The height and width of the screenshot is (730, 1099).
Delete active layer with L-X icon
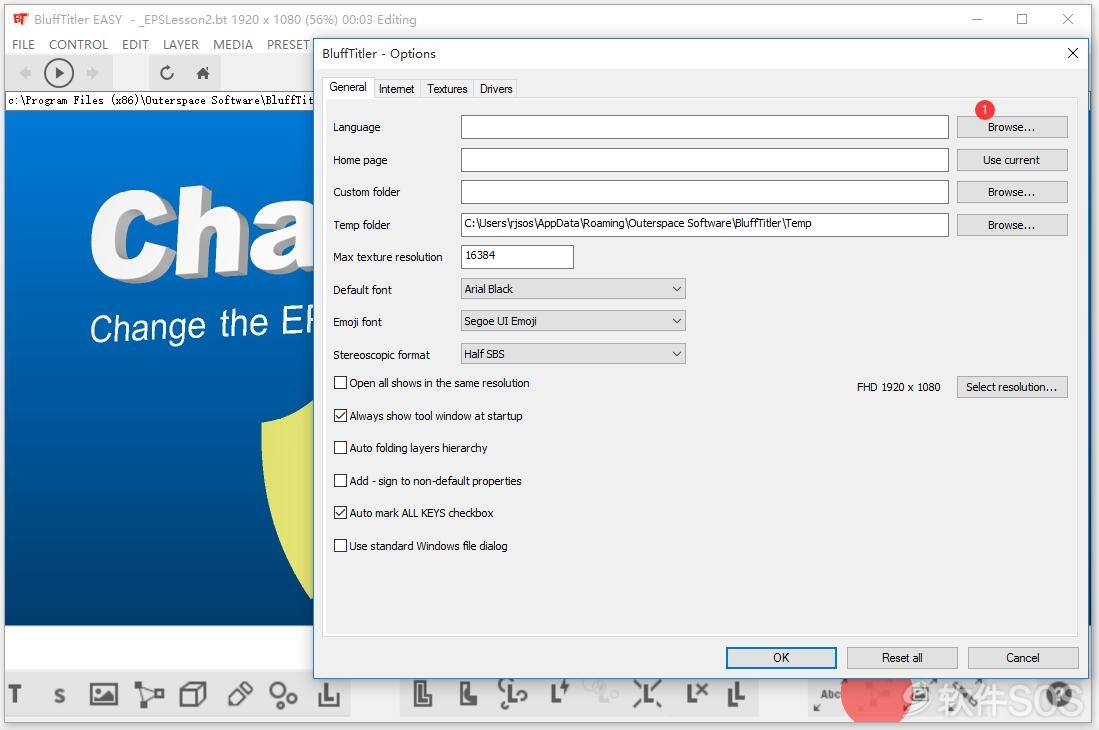(x=697, y=693)
